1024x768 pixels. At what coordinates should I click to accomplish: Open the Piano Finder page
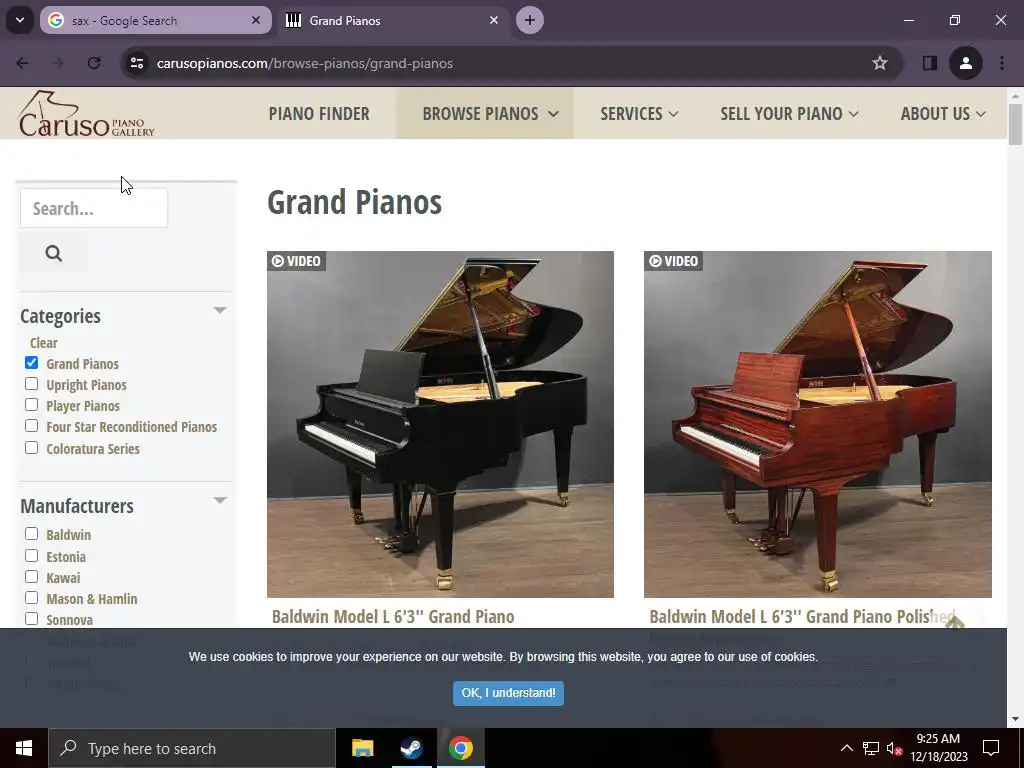(319, 114)
